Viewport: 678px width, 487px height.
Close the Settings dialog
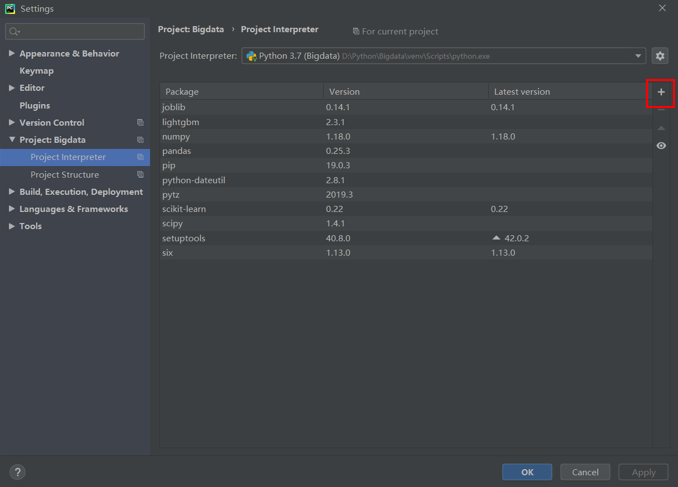(x=662, y=8)
